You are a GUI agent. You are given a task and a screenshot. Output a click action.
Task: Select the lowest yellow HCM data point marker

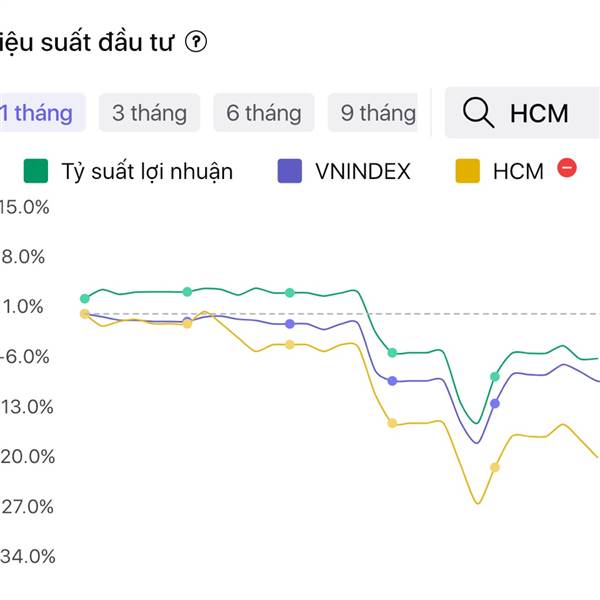tap(495, 467)
